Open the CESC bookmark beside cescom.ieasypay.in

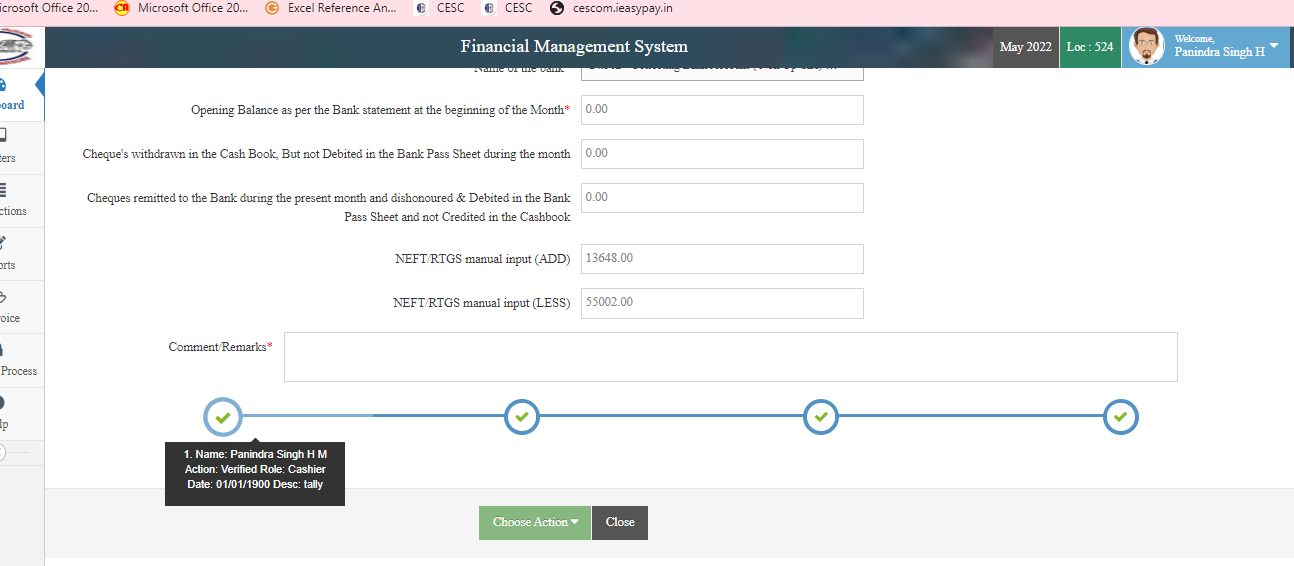[x=508, y=8]
